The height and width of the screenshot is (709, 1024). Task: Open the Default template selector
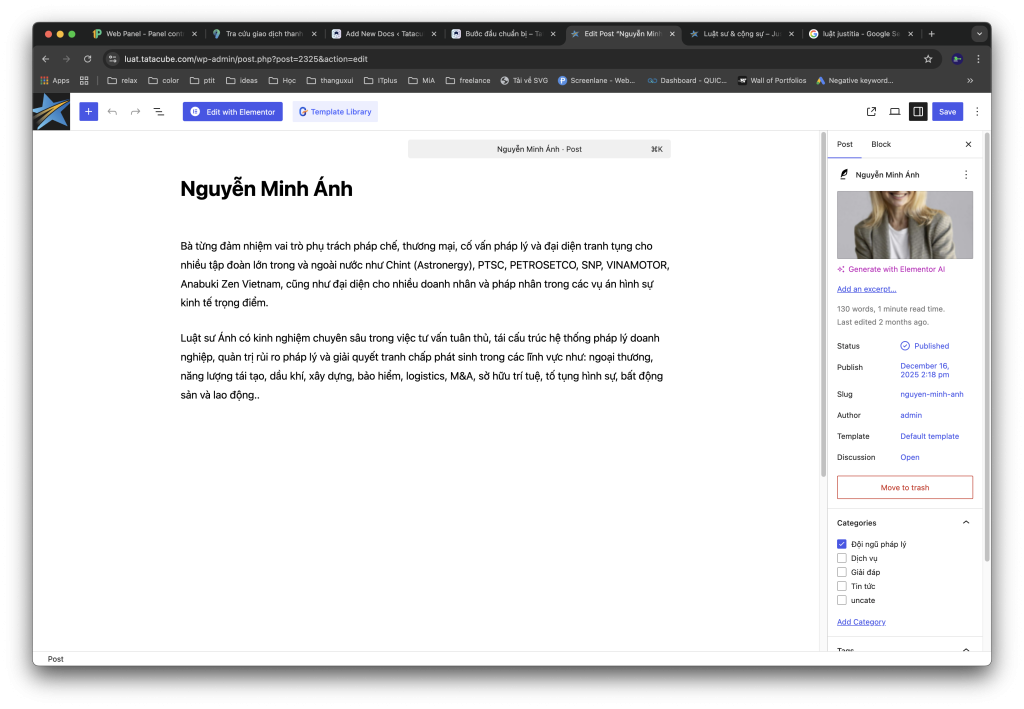[x=929, y=436]
